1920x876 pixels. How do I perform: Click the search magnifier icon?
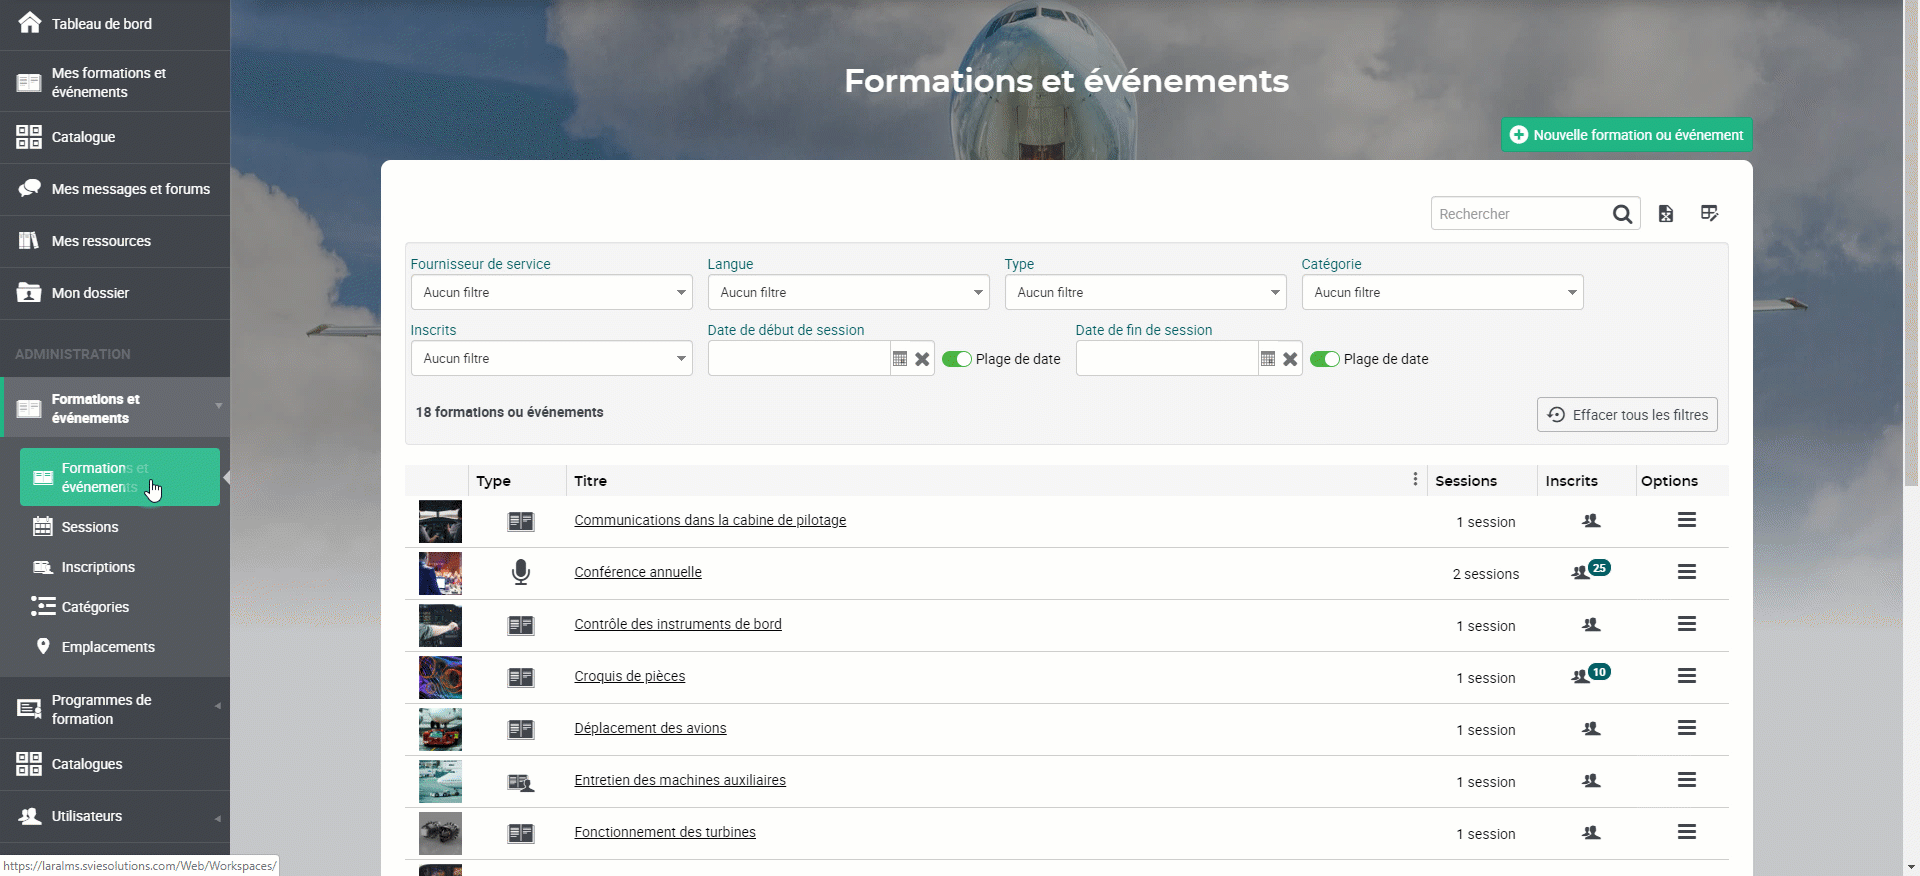tap(1622, 214)
